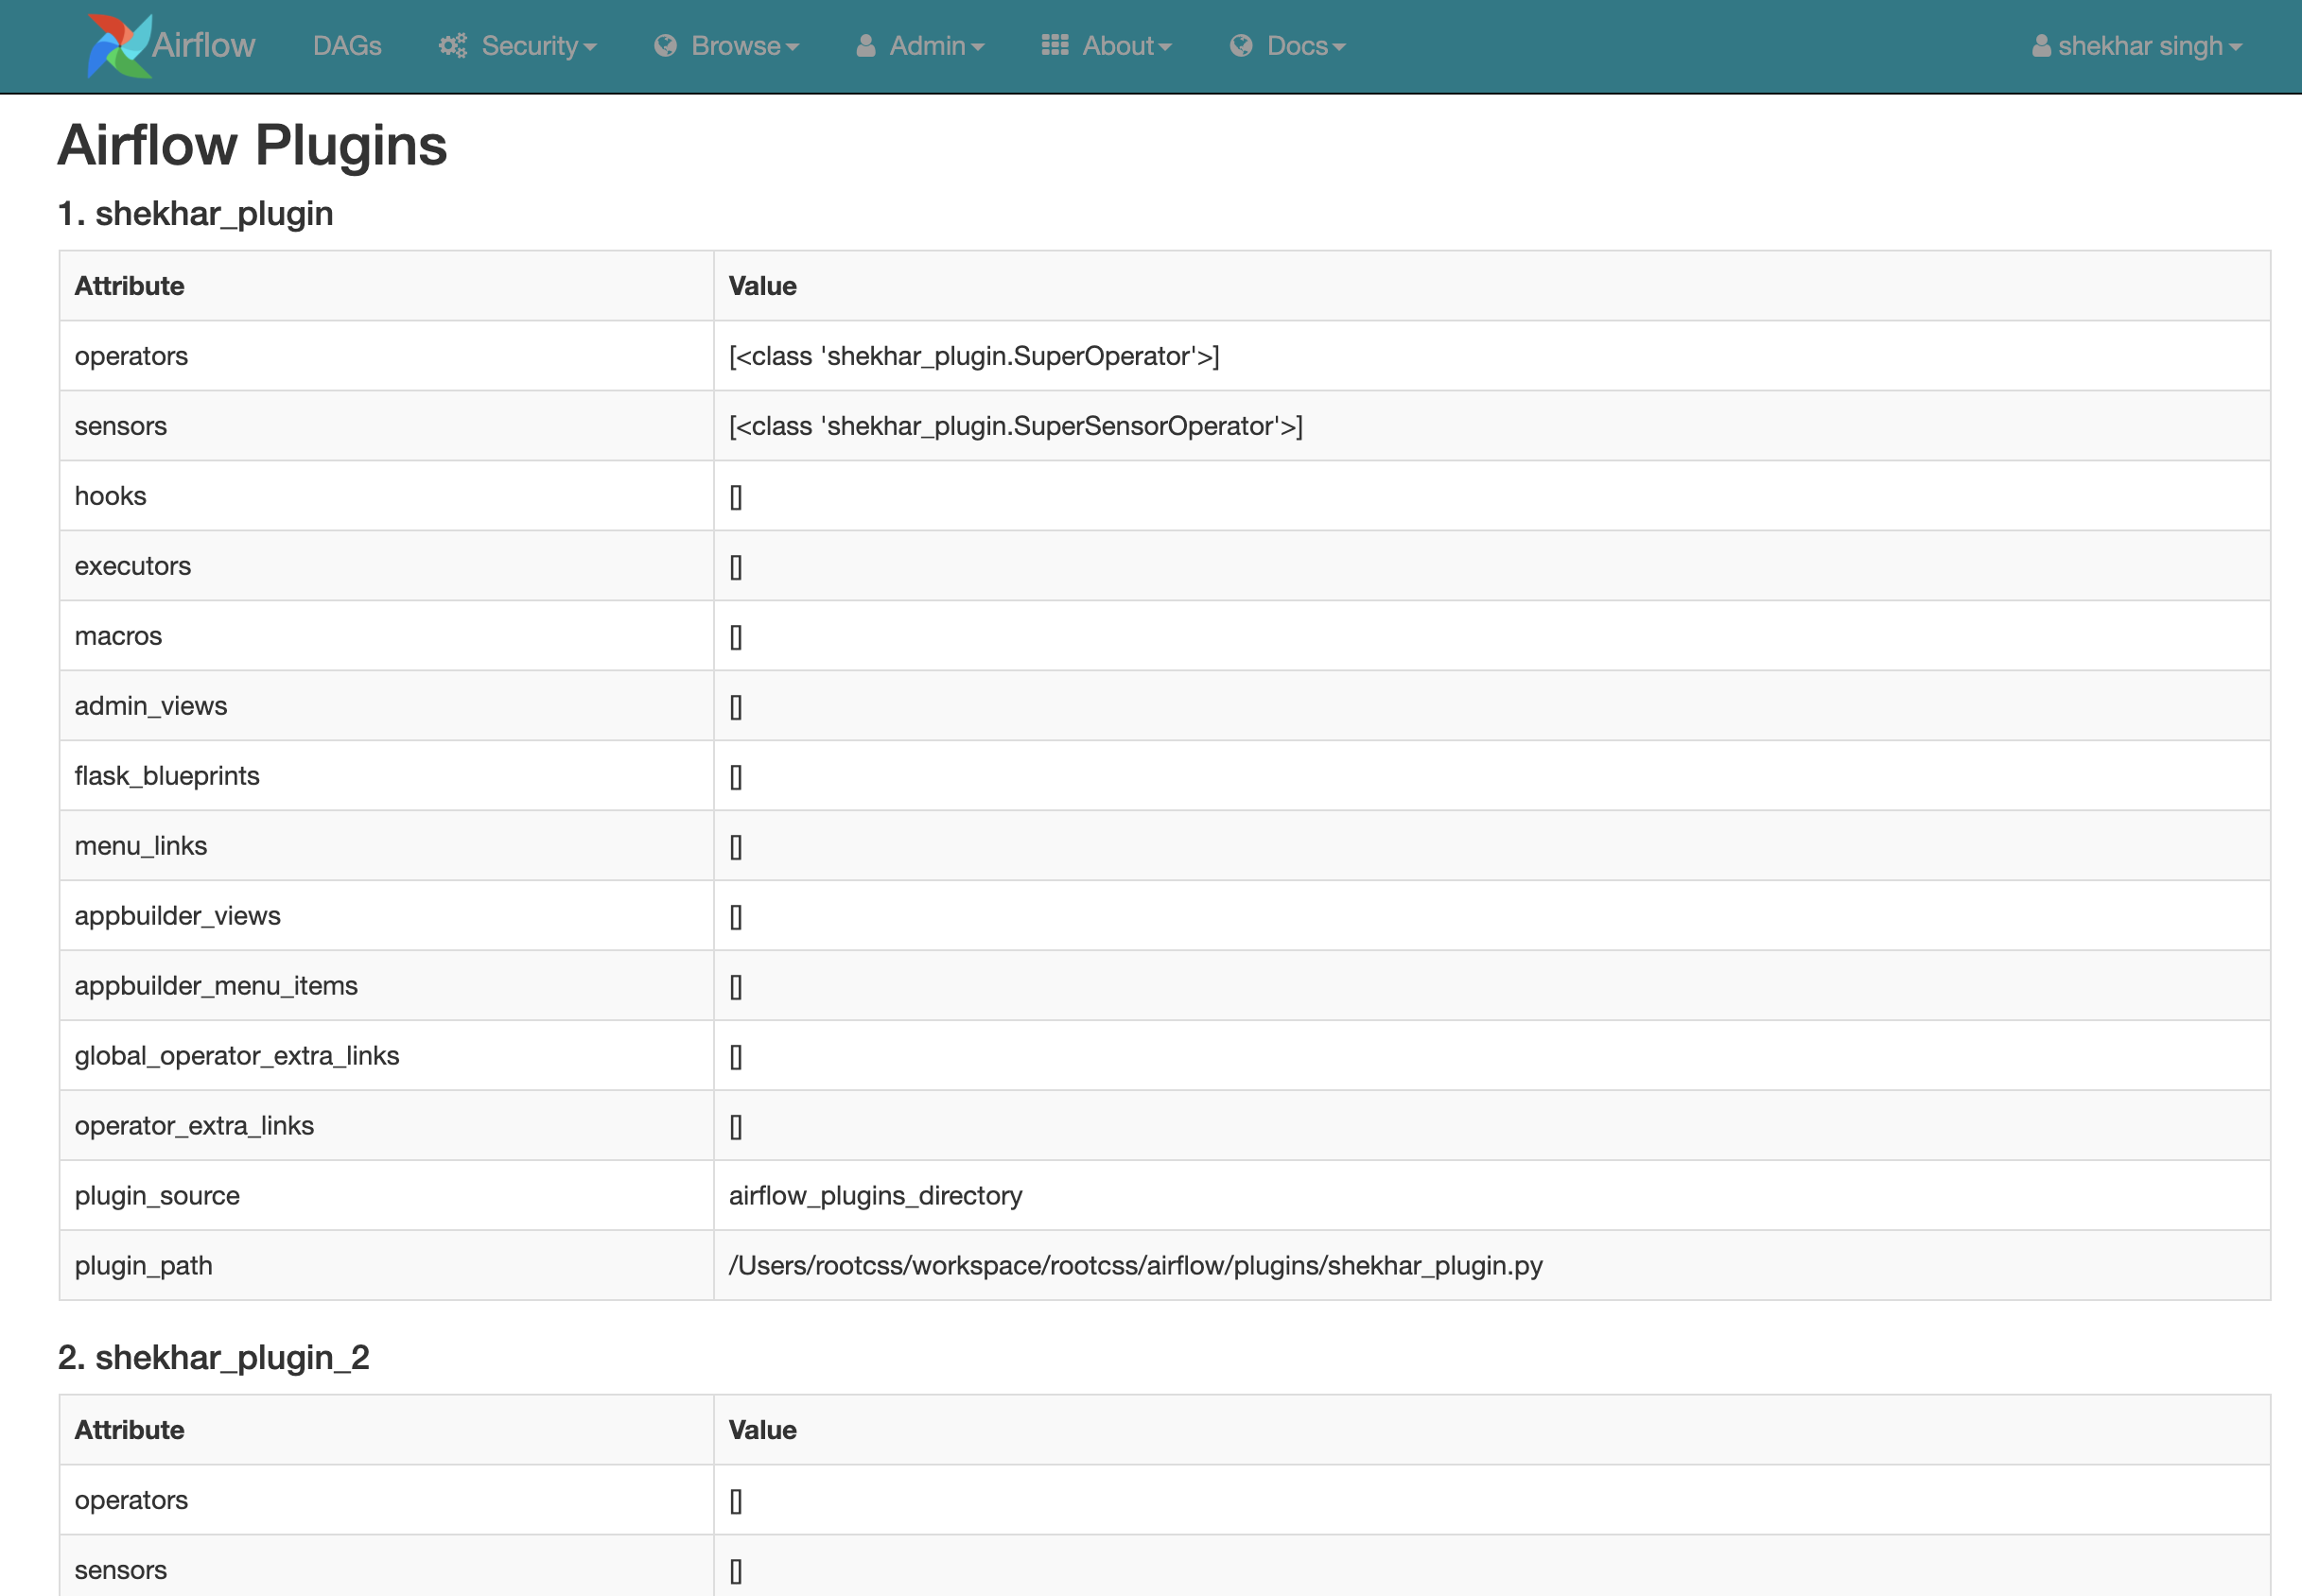Viewport: 2302px width, 1596px height.
Task: Click the Browse globe icon
Action: (665, 46)
